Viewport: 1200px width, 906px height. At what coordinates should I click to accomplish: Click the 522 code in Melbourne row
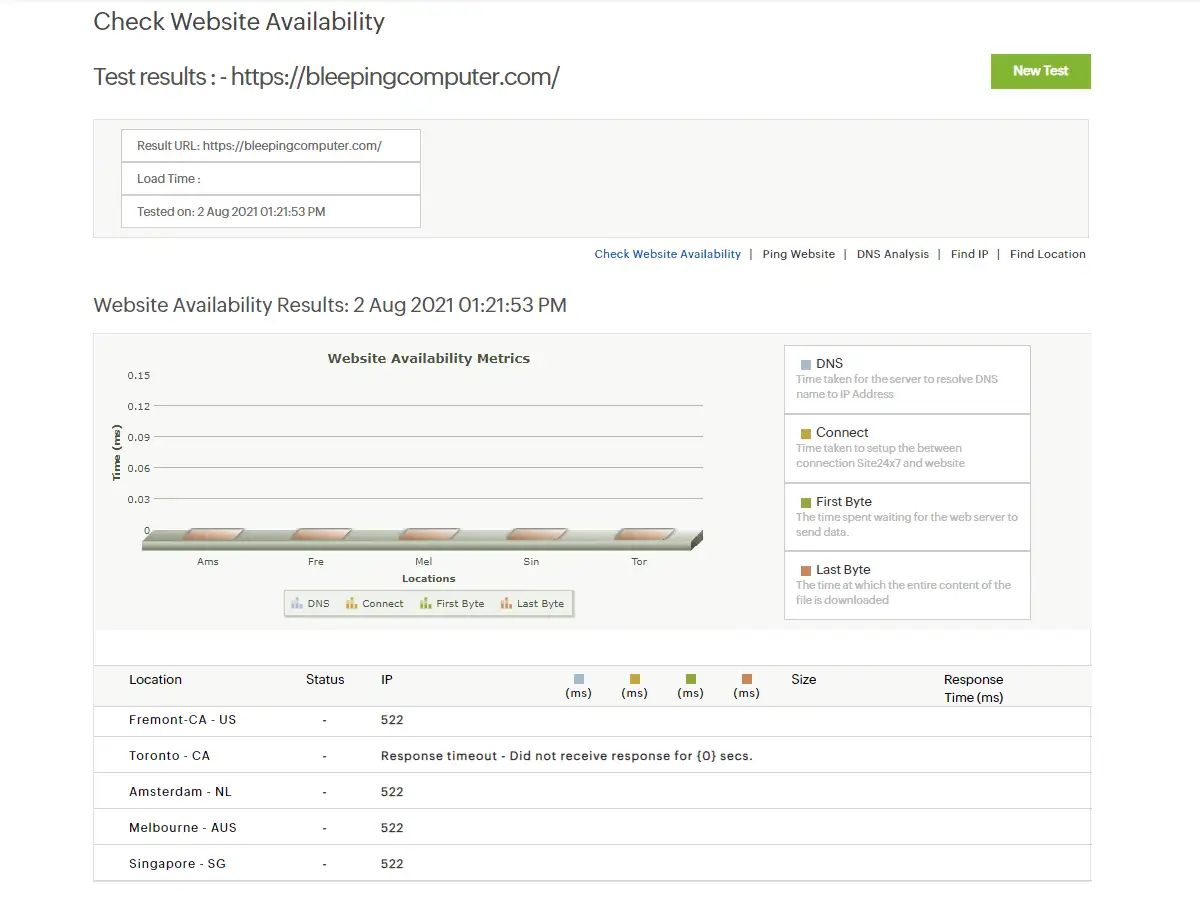[392, 828]
